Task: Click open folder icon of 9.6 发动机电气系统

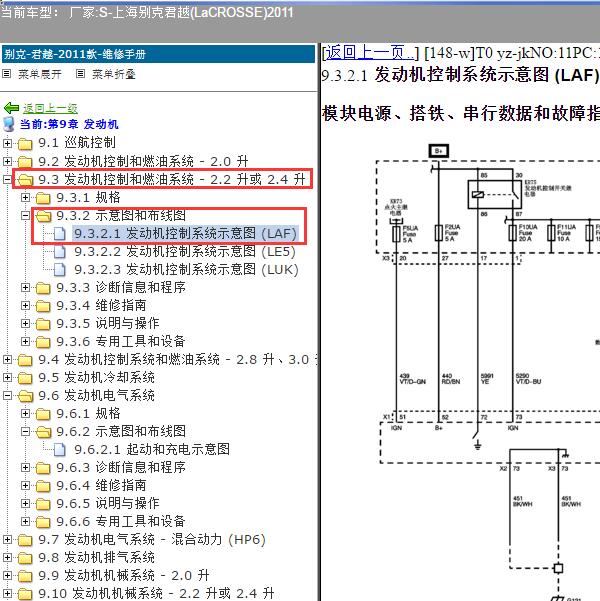Action: (x=25, y=396)
